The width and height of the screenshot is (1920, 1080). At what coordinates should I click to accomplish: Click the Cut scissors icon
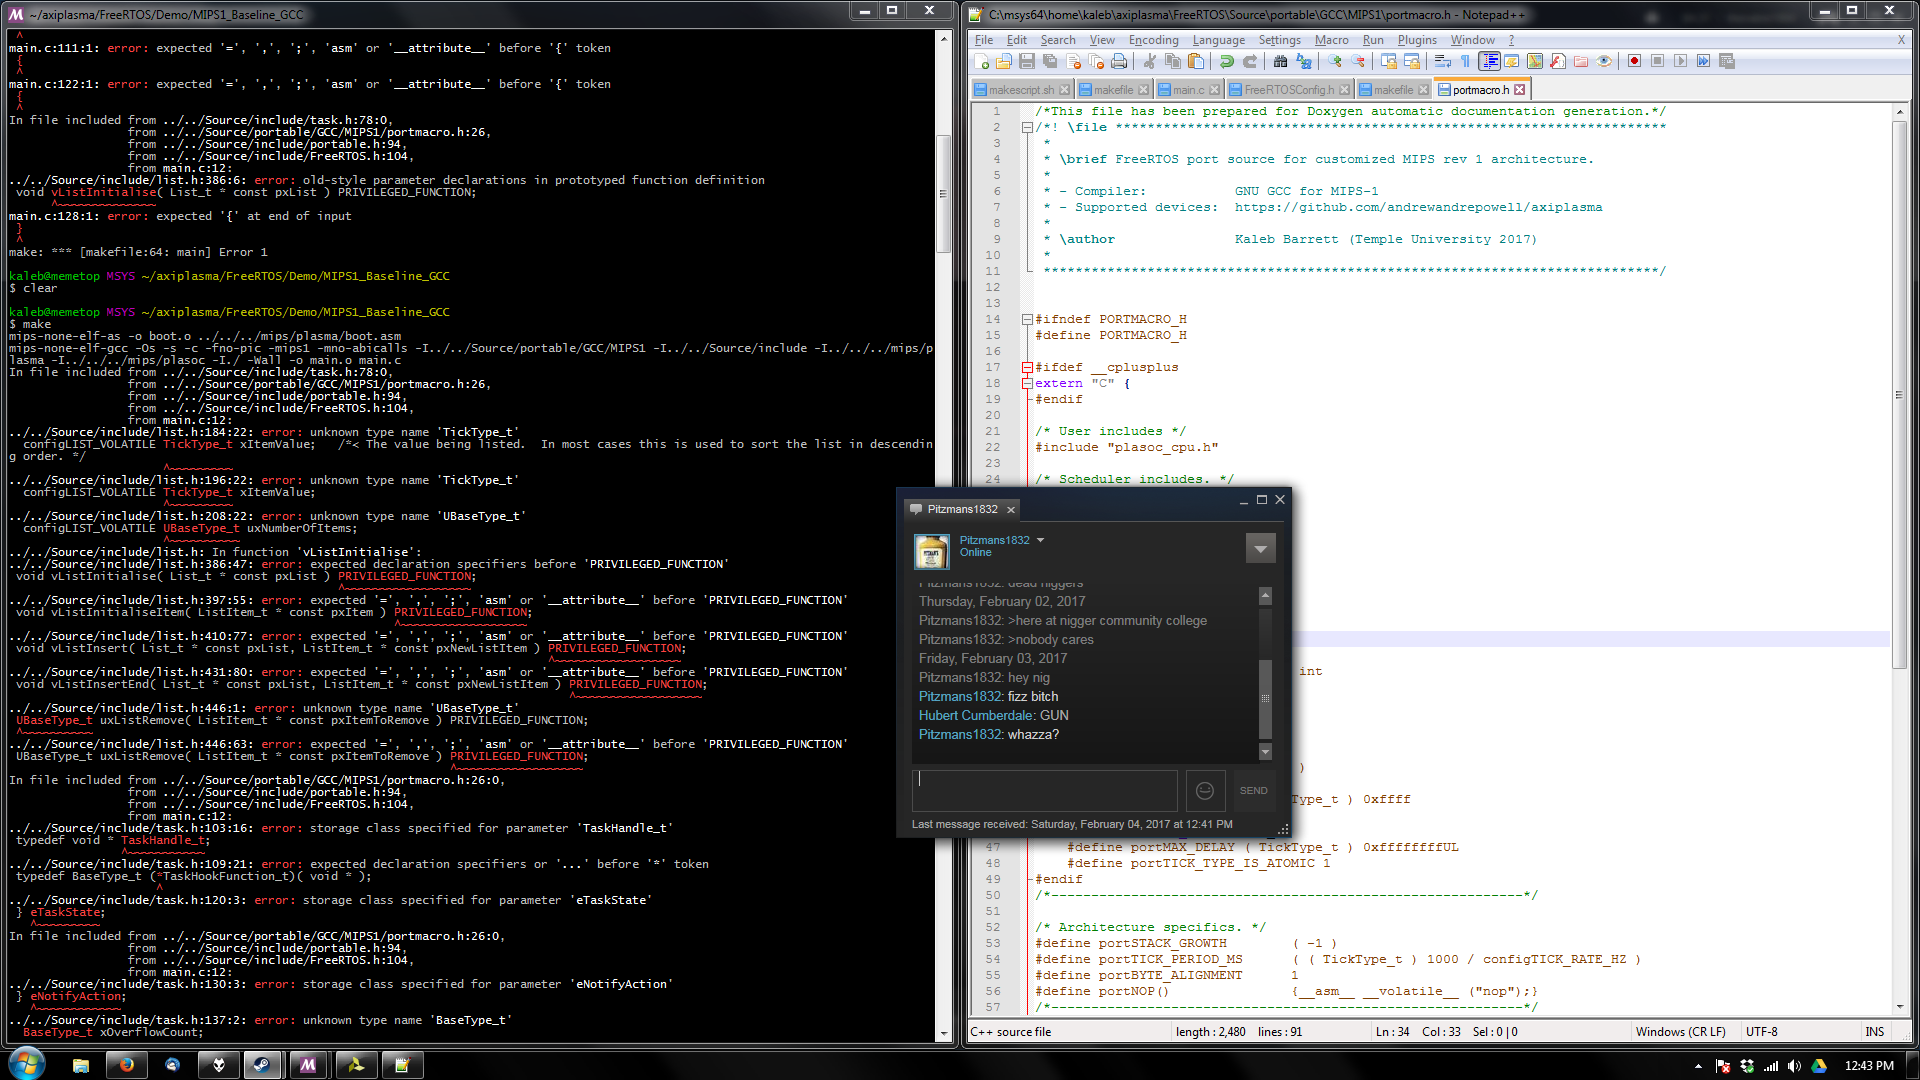(x=1150, y=61)
